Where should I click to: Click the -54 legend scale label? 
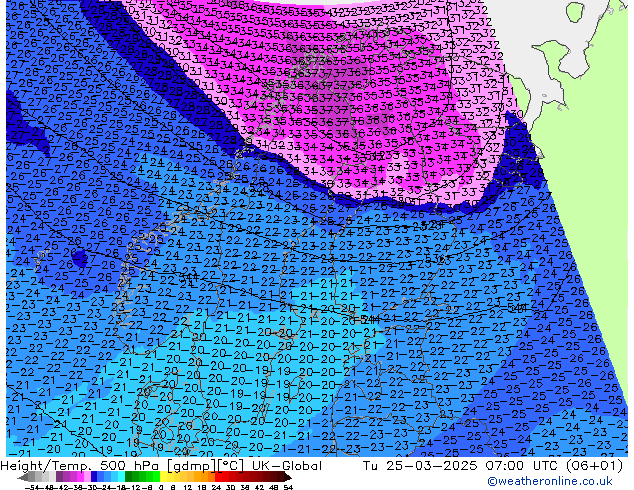click(x=32, y=487)
